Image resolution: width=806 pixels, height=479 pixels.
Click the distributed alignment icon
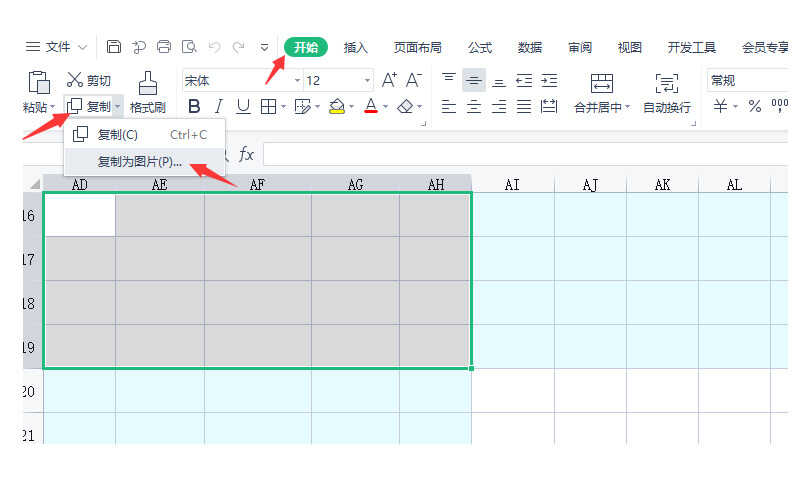tap(549, 106)
